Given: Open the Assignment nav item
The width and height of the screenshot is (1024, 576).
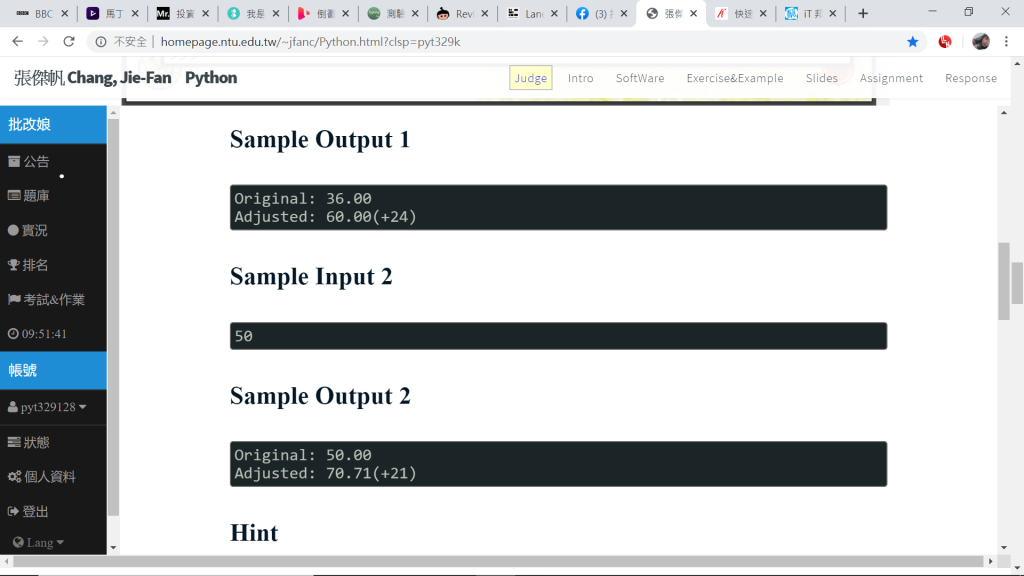Looking at the screenshot, I should click(891, 78).
